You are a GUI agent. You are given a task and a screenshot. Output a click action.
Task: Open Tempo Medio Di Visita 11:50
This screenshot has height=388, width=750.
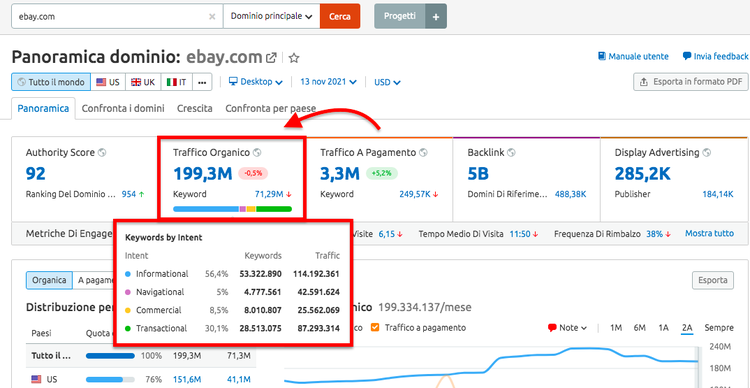[x=520, y=234]
